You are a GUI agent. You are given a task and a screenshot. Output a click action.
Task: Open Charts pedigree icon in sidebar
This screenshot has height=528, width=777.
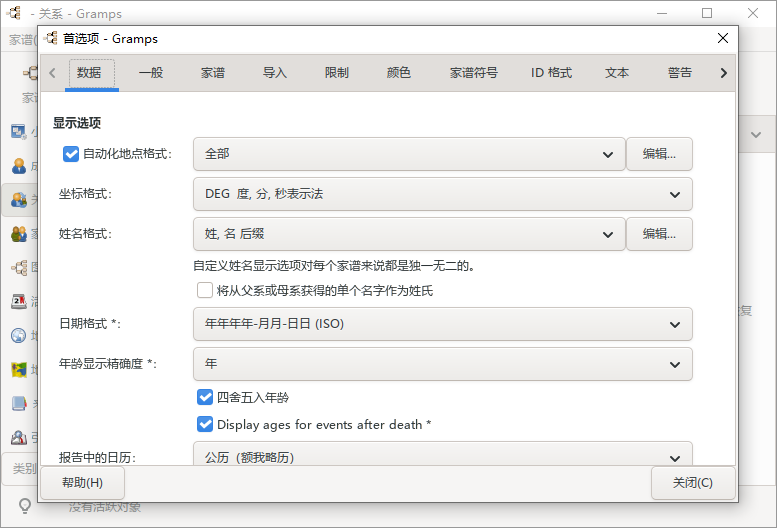18,267
